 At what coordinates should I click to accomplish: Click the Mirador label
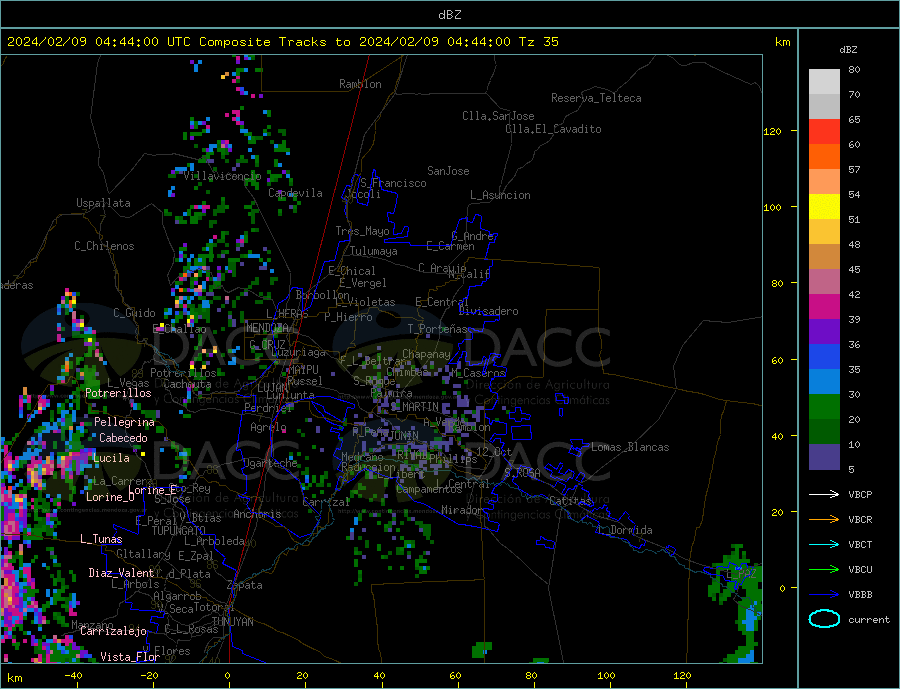pos(462,510)
